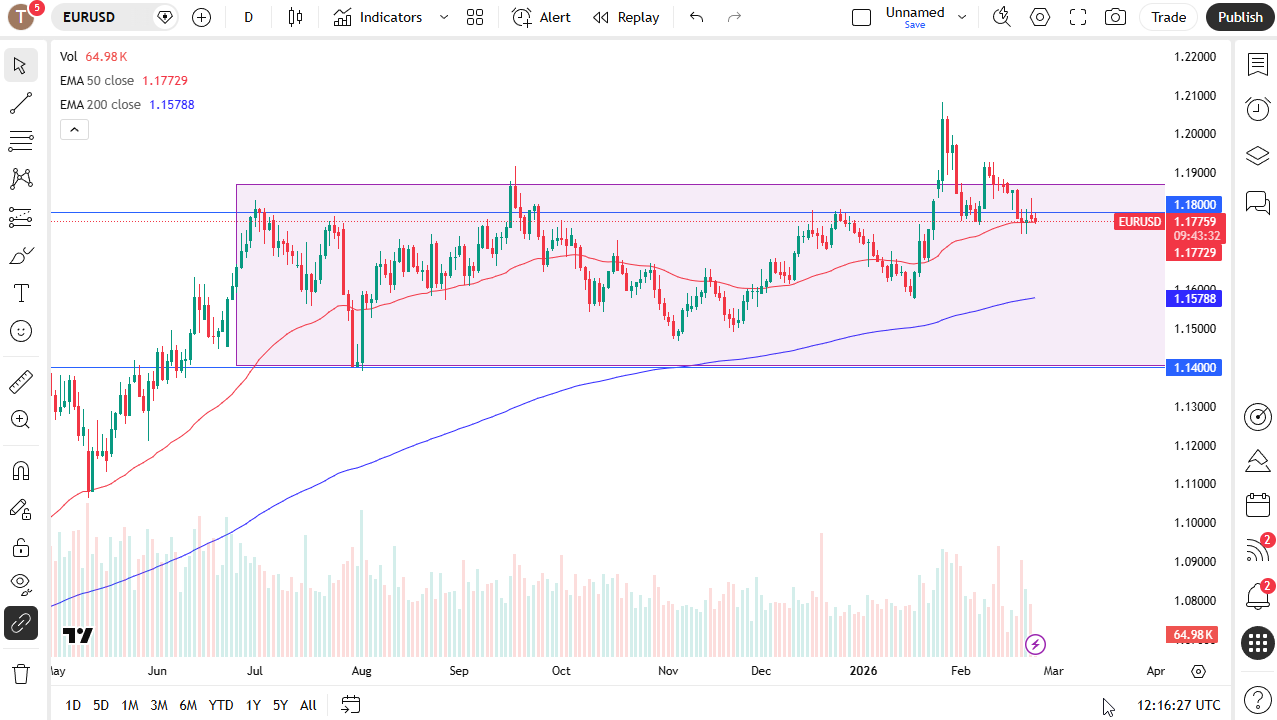Select the 5D time range

click(101, 705)
